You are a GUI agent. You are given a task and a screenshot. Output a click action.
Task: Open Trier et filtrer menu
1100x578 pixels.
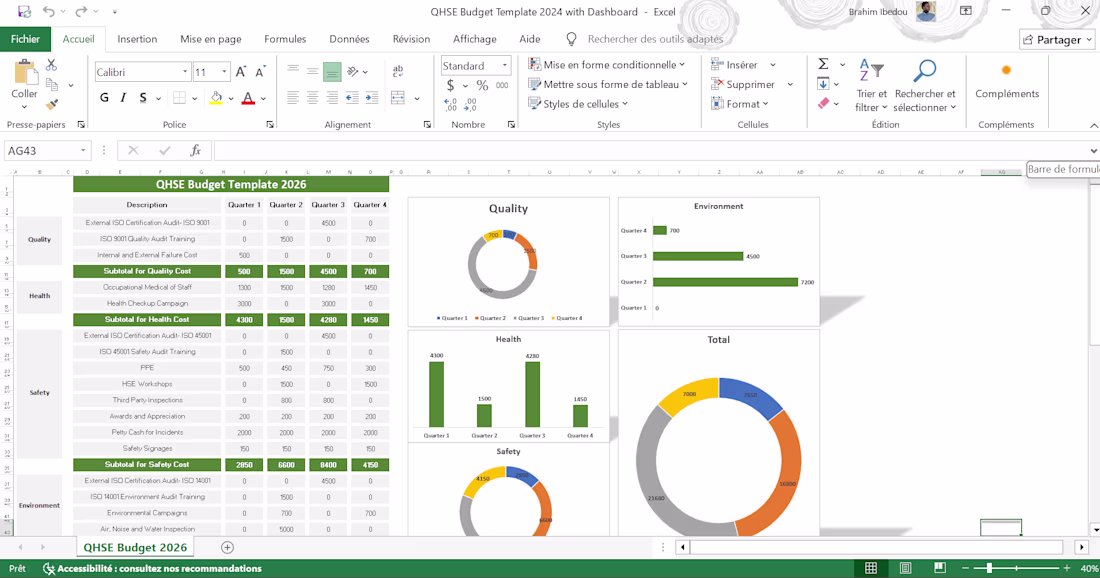(871, 86)
